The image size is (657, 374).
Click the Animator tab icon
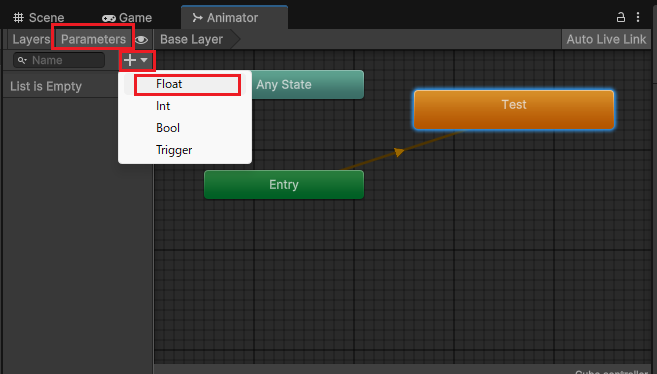[x=197, y=18]
